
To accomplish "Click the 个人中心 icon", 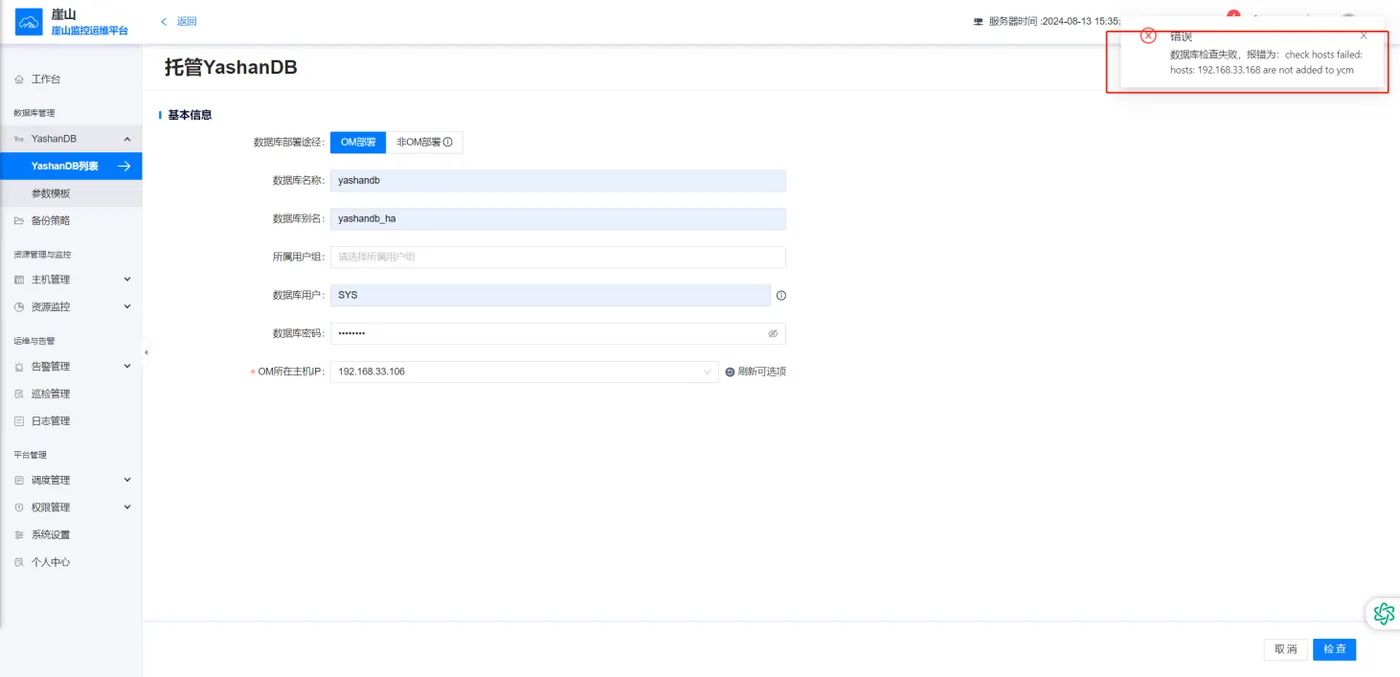I will pos(19,562).
